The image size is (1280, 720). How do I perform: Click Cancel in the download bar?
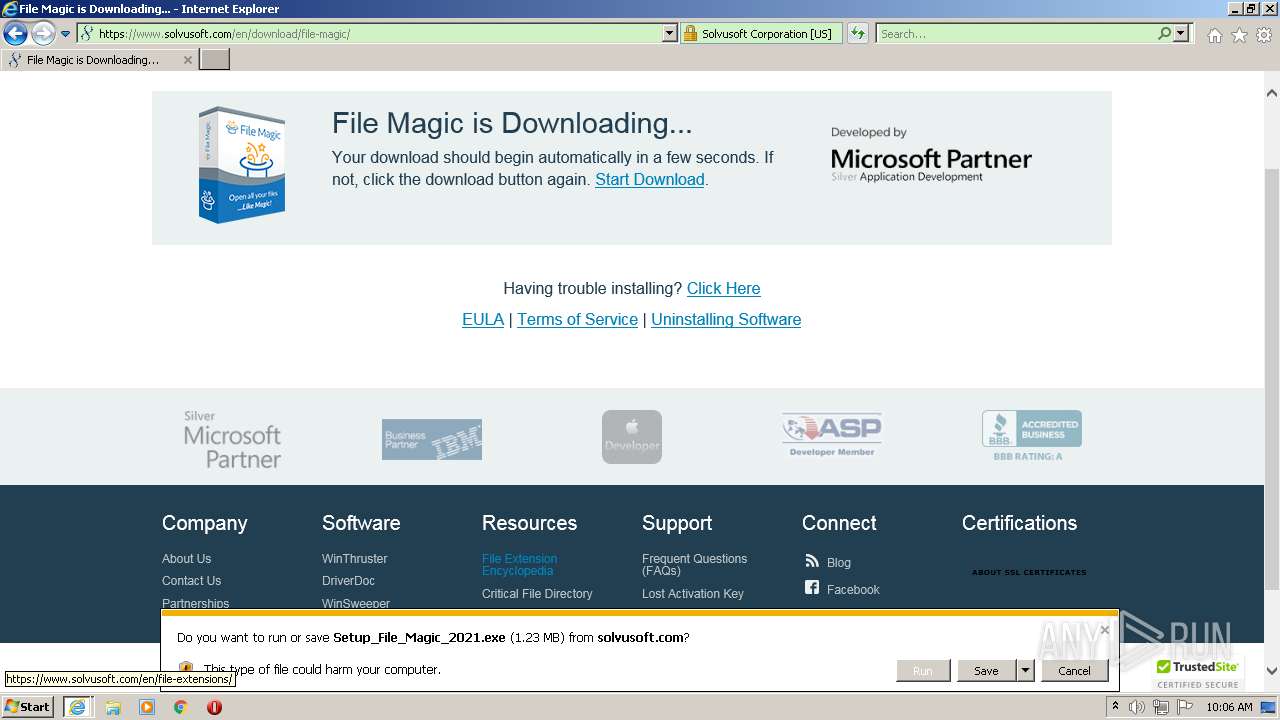coord(1074,671)
